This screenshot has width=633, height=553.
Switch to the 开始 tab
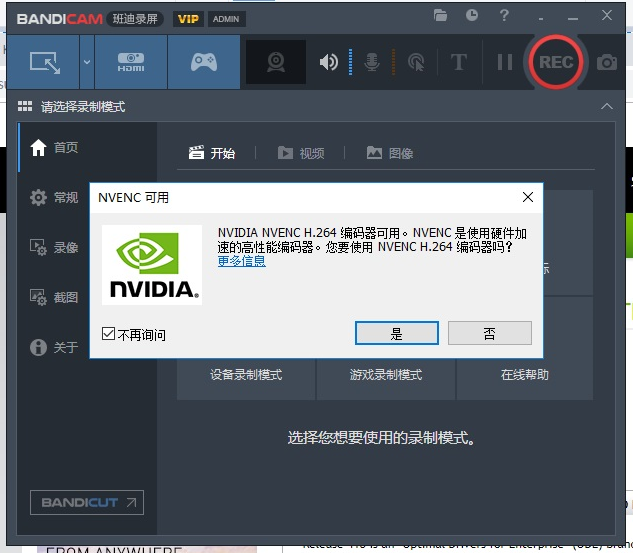[x=212, y=153]
